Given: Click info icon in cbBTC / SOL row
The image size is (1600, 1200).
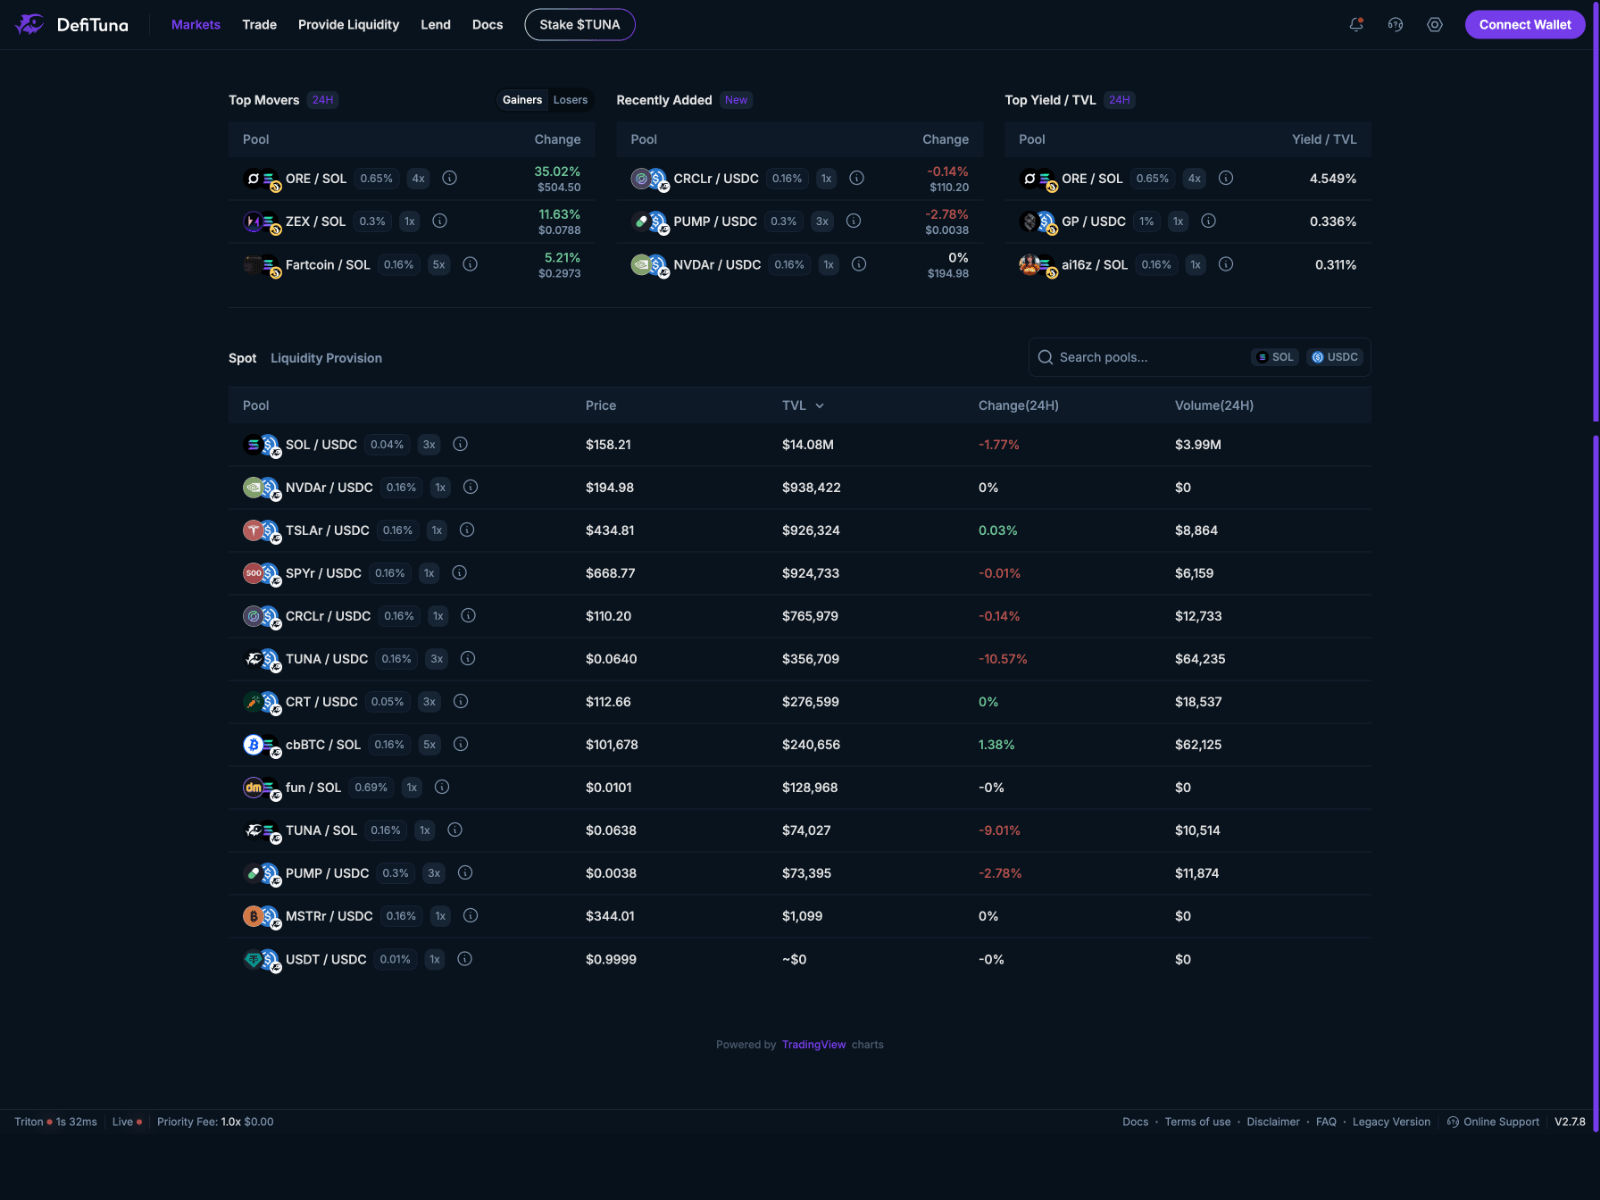Looking at the screenshot, I should 461,744.
